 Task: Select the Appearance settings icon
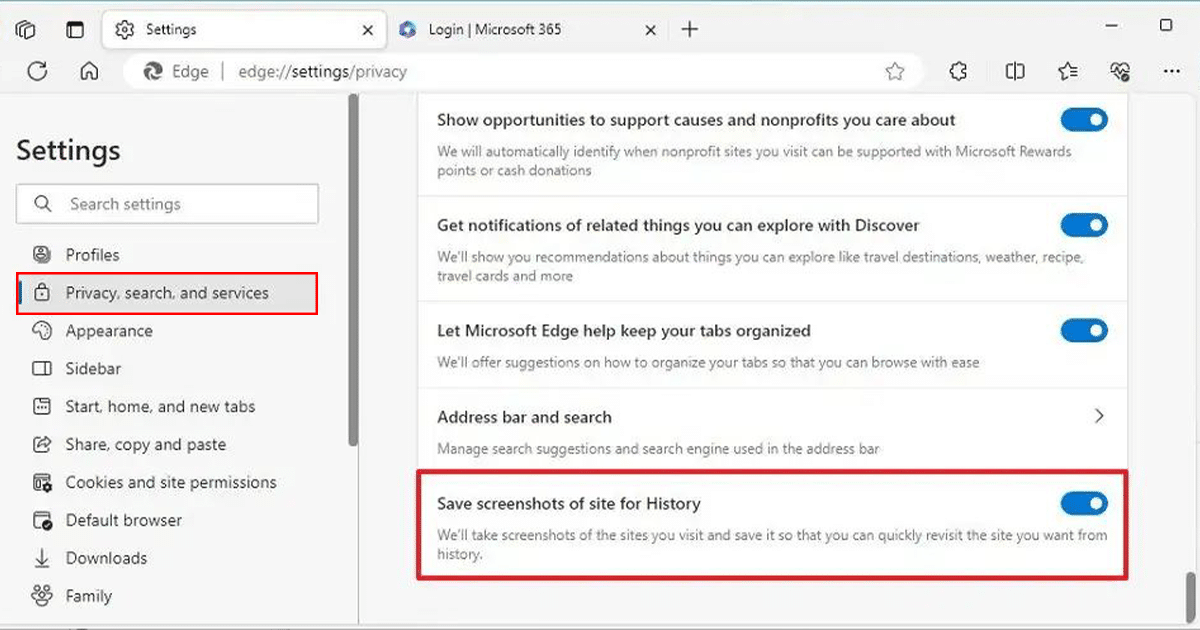click(40, 330)
